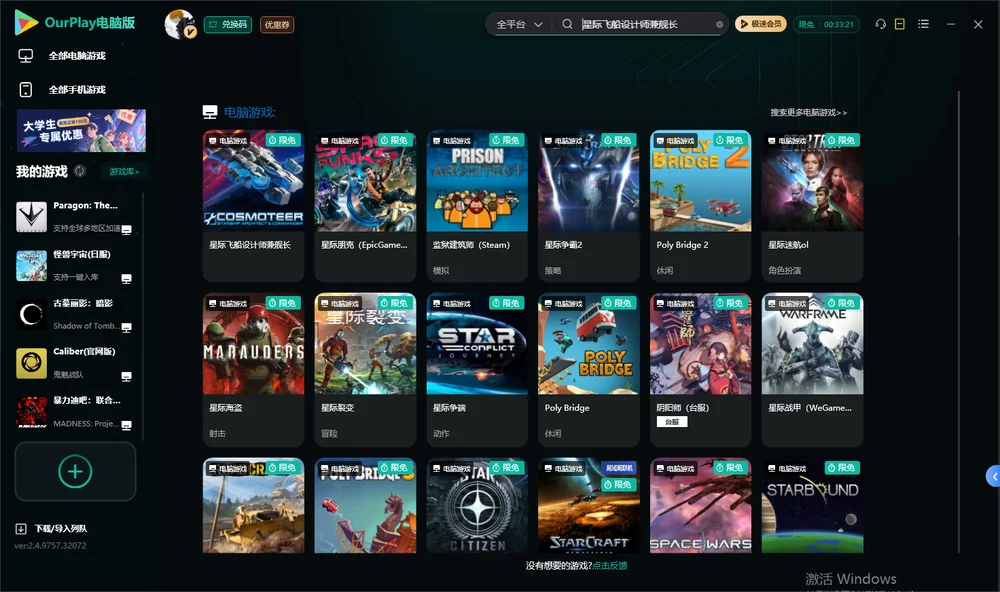
Task: Add a game with the plus button
Action: click(x=75, y=471)
